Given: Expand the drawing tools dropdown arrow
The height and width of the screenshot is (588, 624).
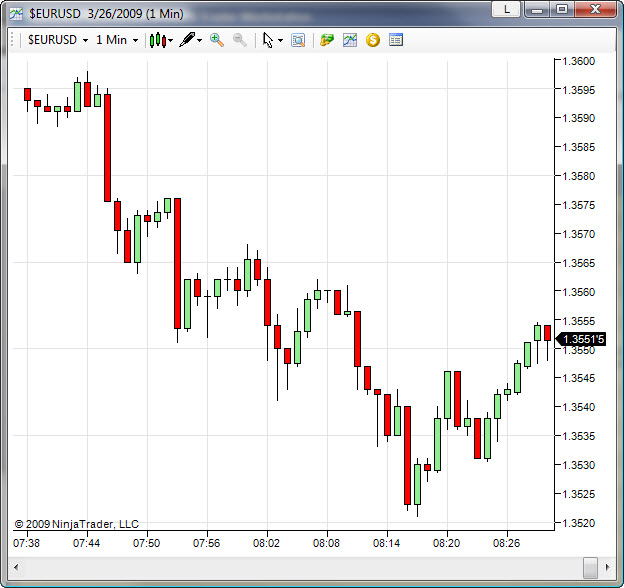Looking at the screenshot, I should tap(200, 40).
